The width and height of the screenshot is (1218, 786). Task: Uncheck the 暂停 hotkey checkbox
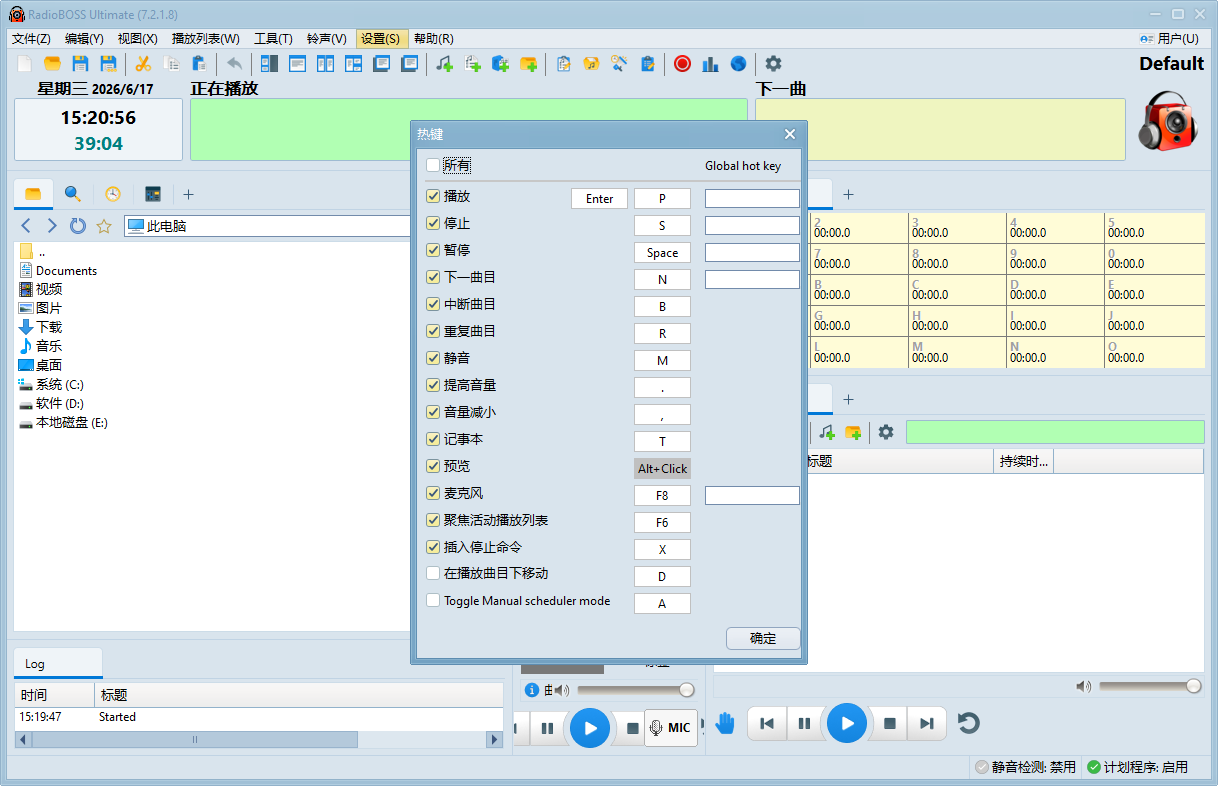[x=433, y=251]
